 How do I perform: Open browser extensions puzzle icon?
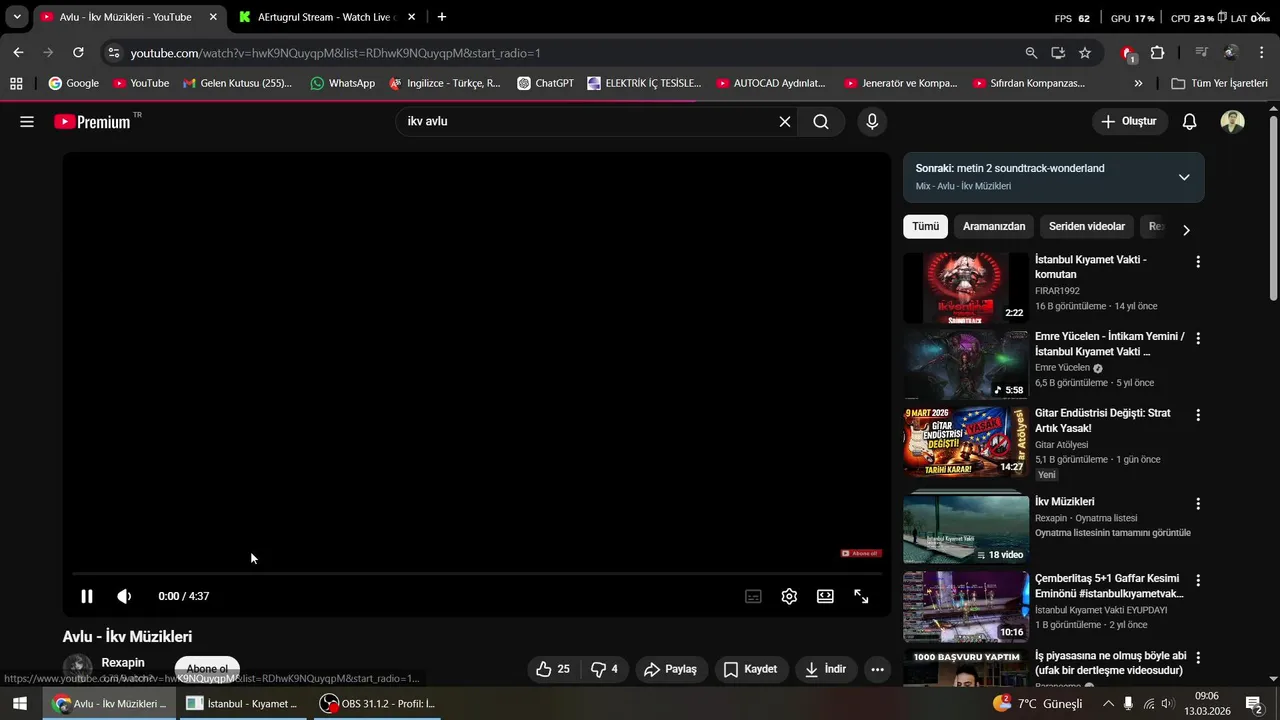(x=1157, y=53)
